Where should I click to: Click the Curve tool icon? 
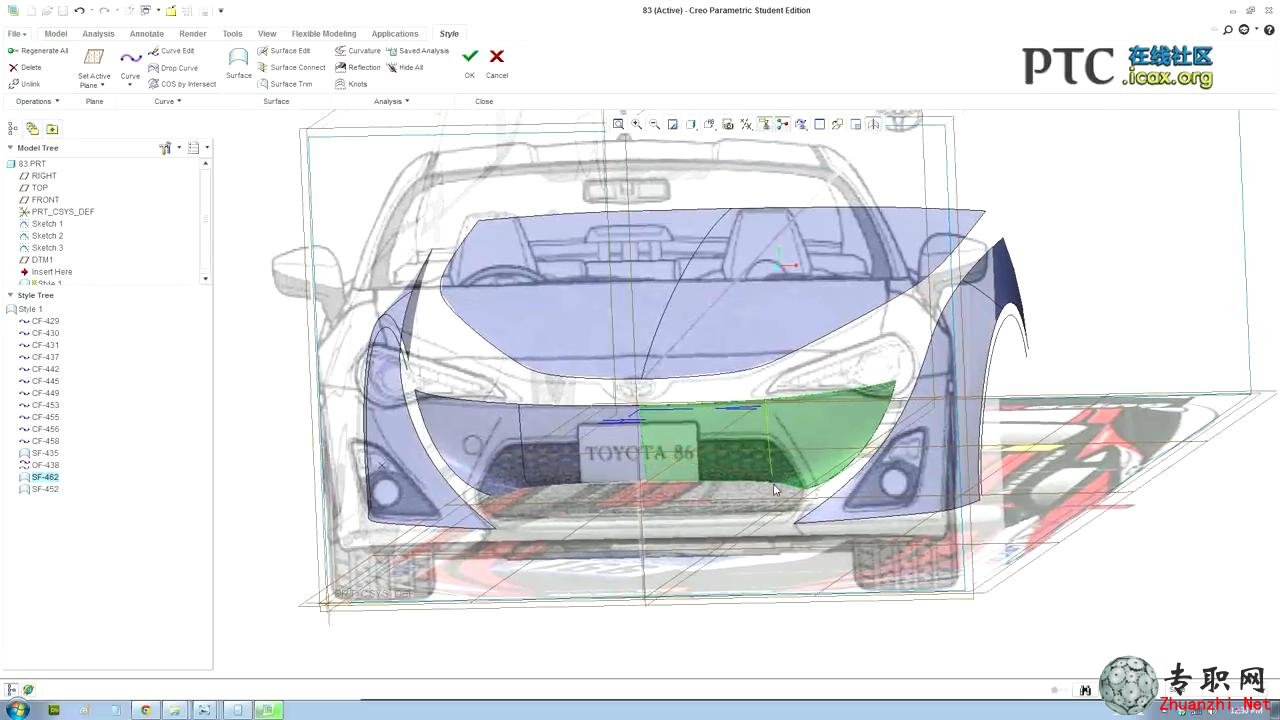[131, 58]
